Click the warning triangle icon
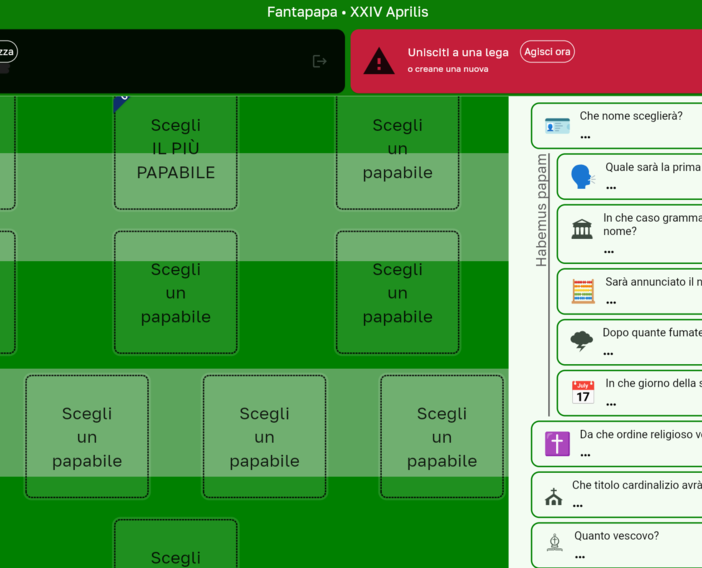This screenshot has width=702, height=568. [379, 61]
